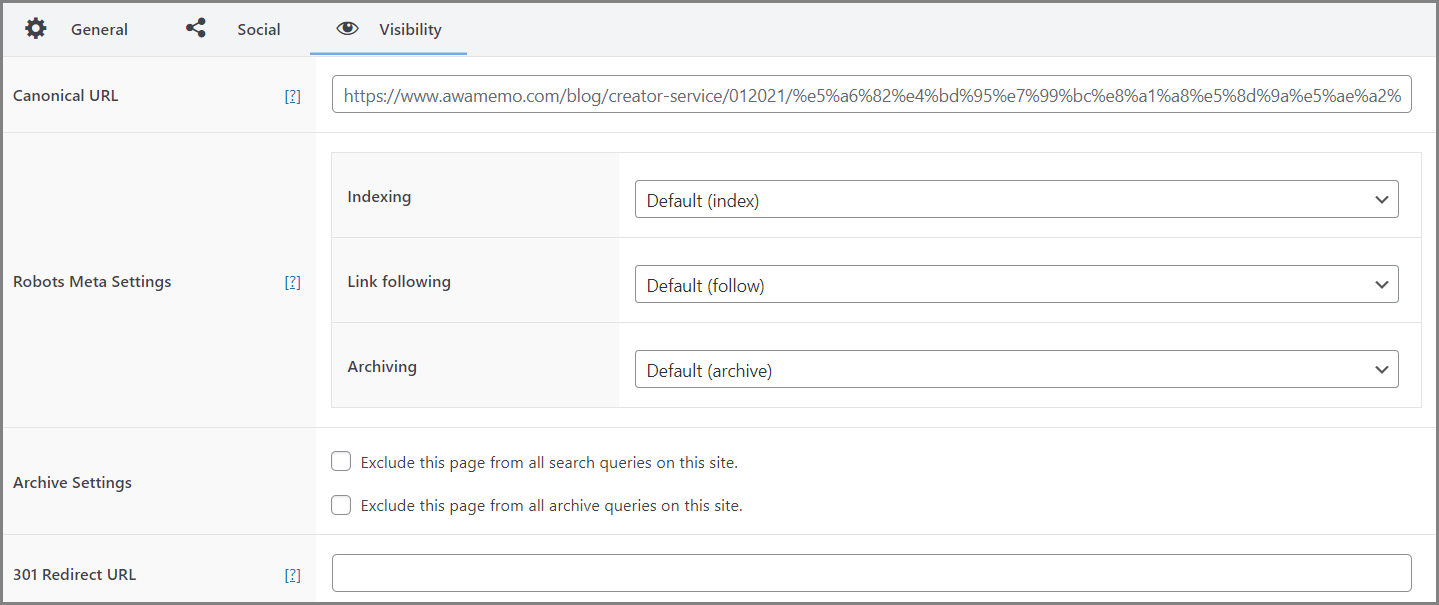
Task: Open the 301 Redirect URL help [?]
Action: [x=292, y=575]
